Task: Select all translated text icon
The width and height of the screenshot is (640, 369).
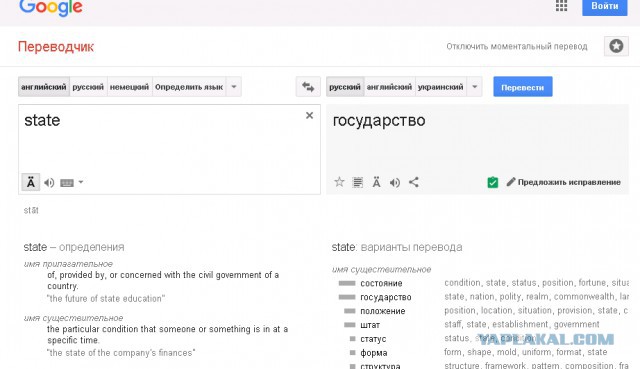Action: pos(358,182)
